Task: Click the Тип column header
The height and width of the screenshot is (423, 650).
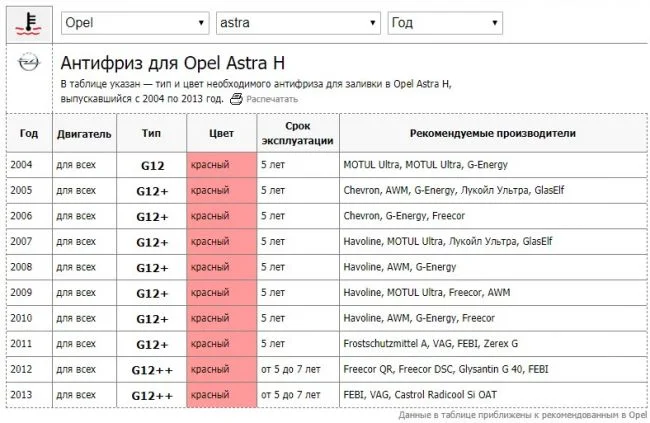Action: pyautogui.click(x=151, y=134)
